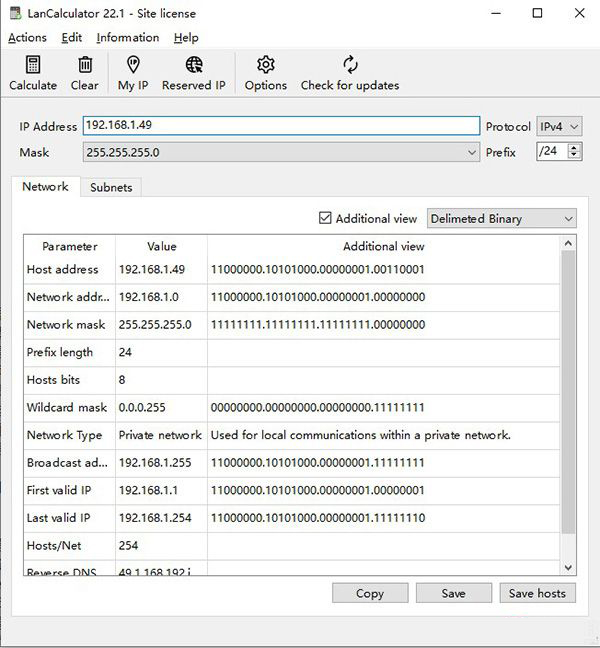Open the Edit menu

pos(71,38)
